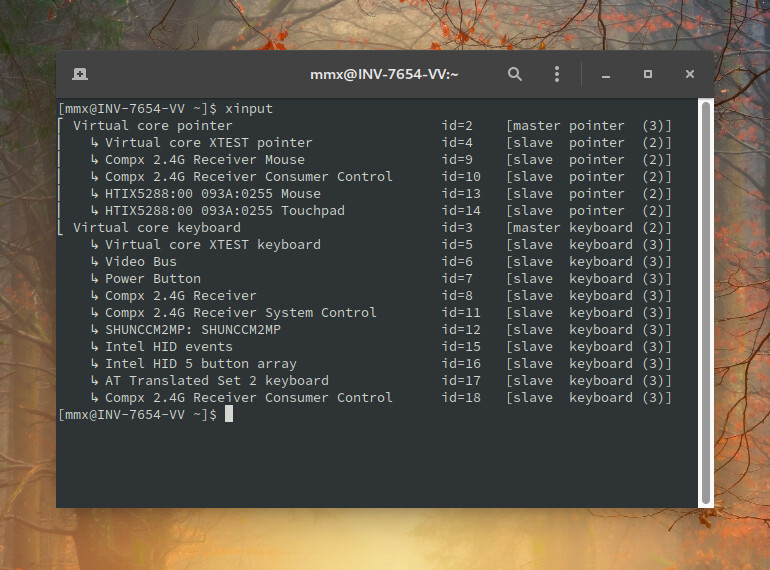This screenshot has height=570, width=770.
Task: Click Compx Consumer Control id=10 row name
Action: pyautogui.click(x=248, y=177)
